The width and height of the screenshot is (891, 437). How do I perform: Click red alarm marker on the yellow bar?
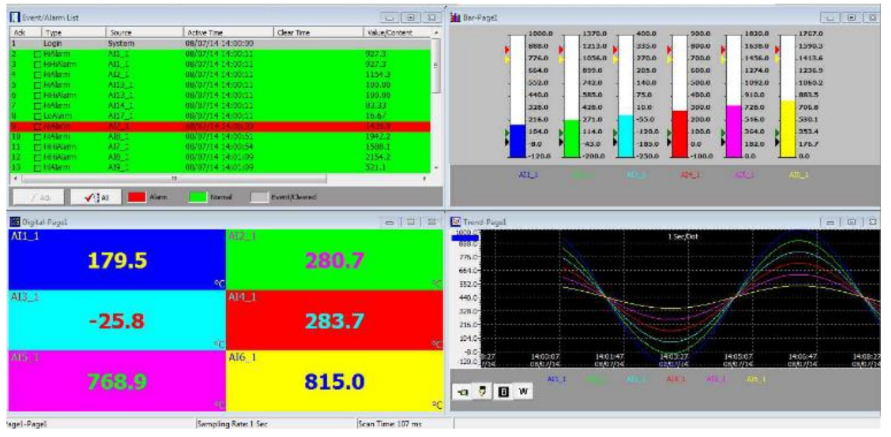tap(778, 51)
